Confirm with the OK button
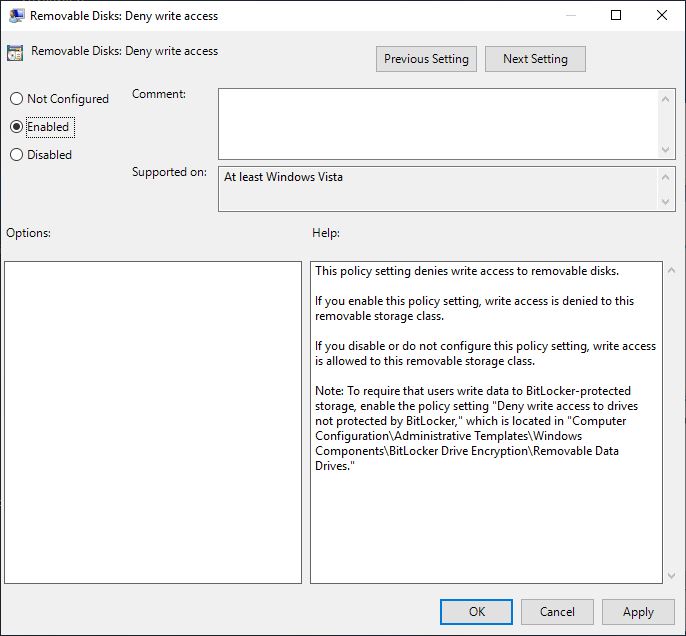The image size is (686, 636). point(476,612)
